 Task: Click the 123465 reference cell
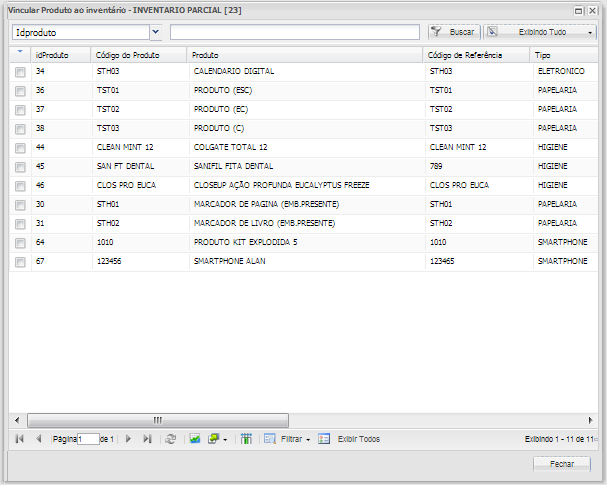478,261
